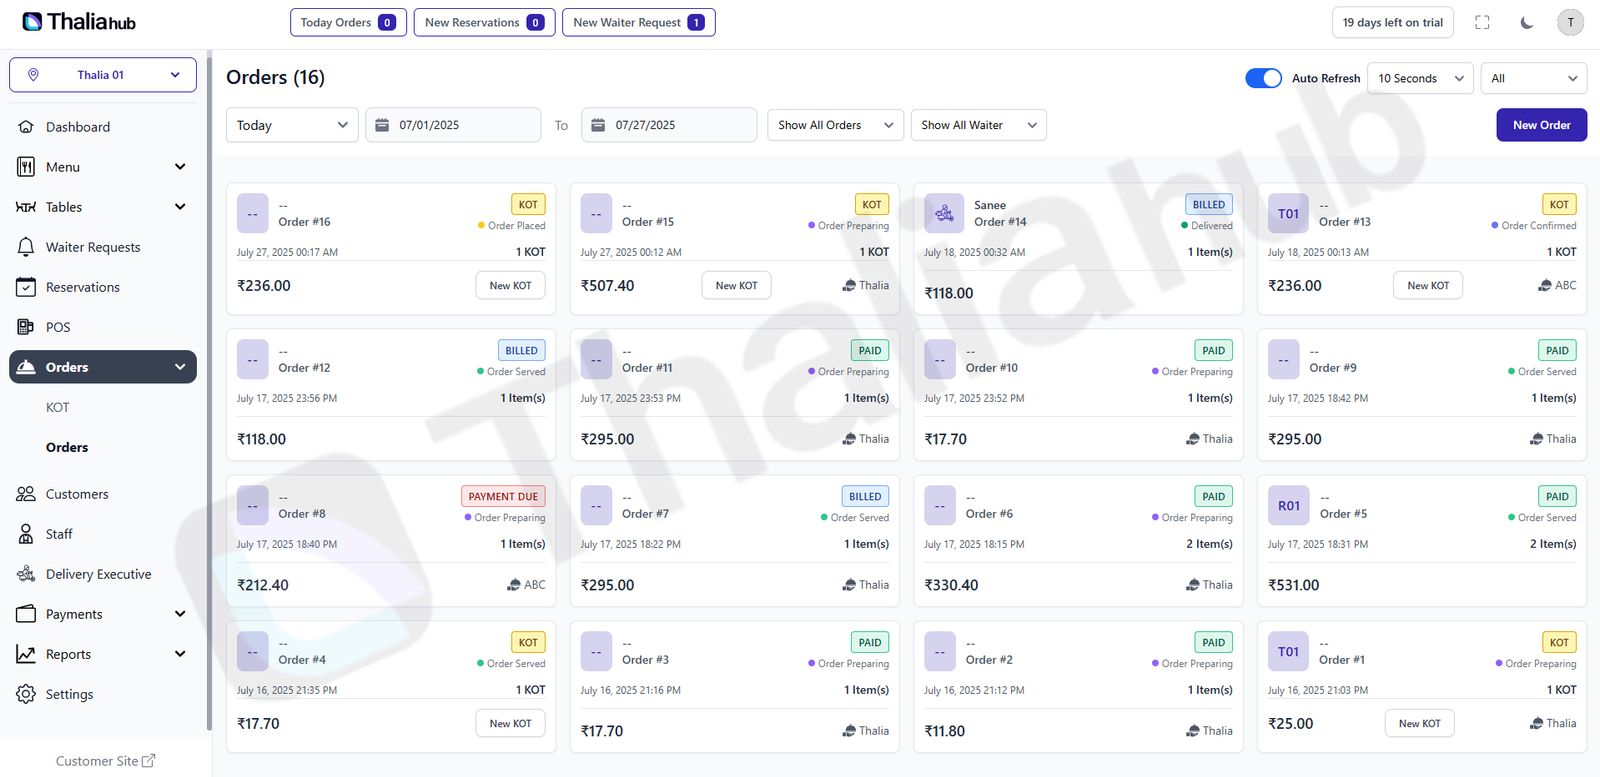Open KOT submenu item under Orders
Image resolution: width=1600 pixels, height=777 pixels.
tap(58, 407)
